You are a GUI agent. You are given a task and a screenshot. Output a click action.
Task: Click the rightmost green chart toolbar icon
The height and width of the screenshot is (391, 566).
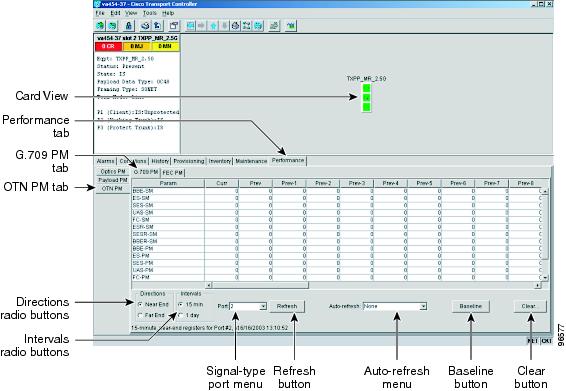click(x=291, y=26)
